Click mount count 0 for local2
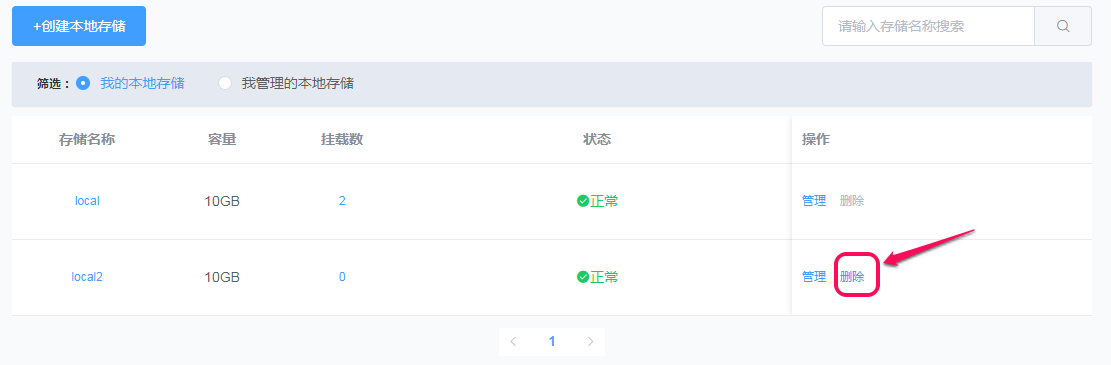The image size is (1111, 365). 342,277
